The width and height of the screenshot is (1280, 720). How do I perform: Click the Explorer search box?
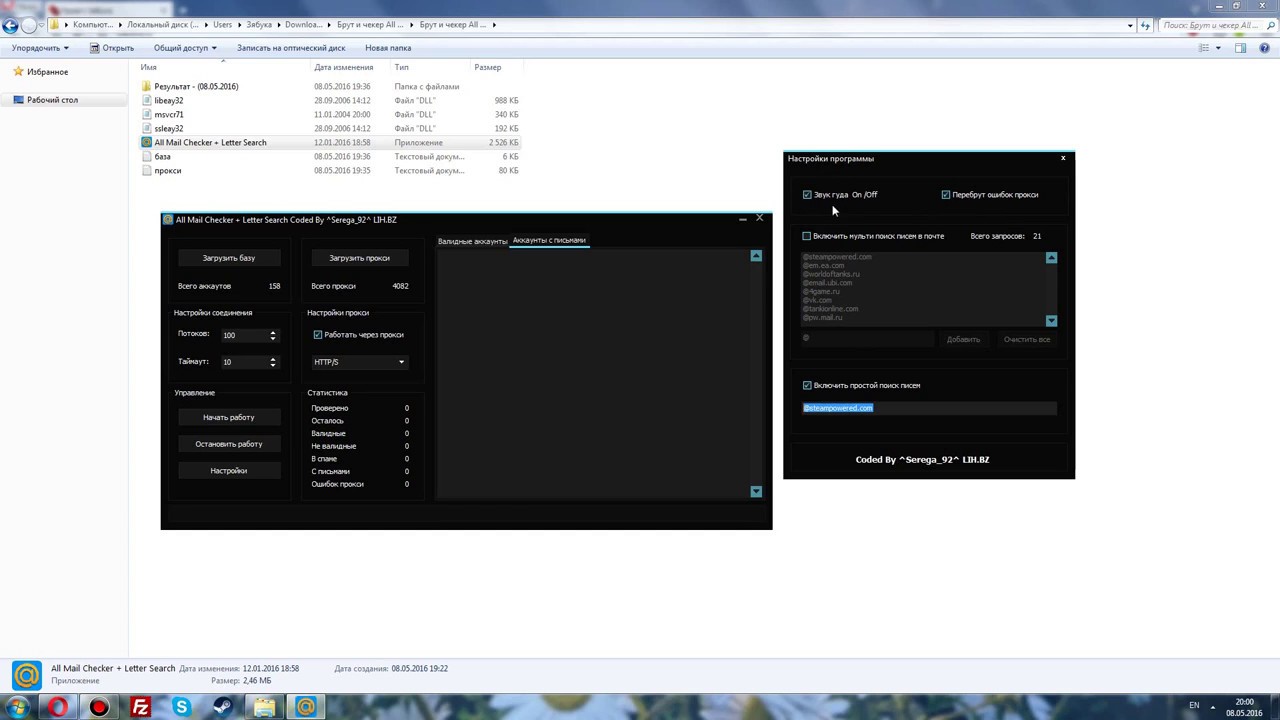(x=1215, y=25)
